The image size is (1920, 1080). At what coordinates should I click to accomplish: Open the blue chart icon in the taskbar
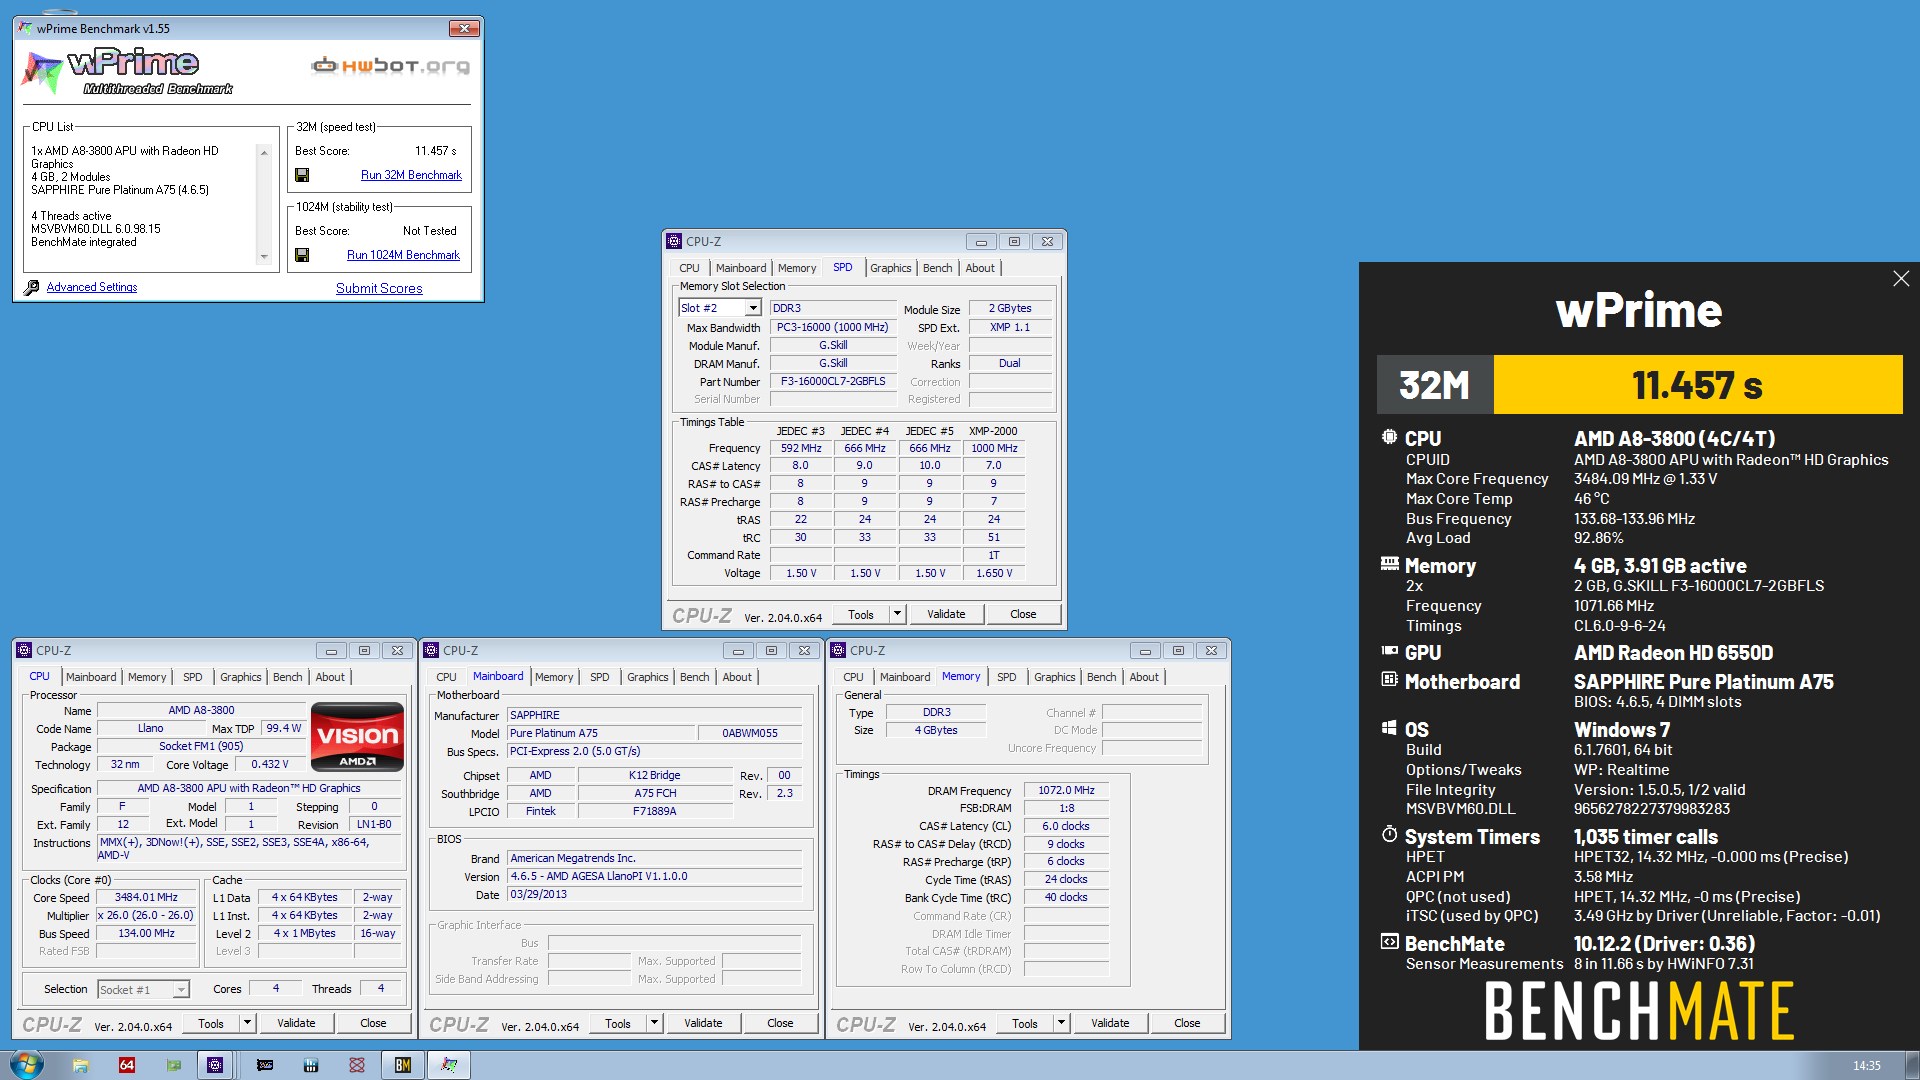[311, 1065]
